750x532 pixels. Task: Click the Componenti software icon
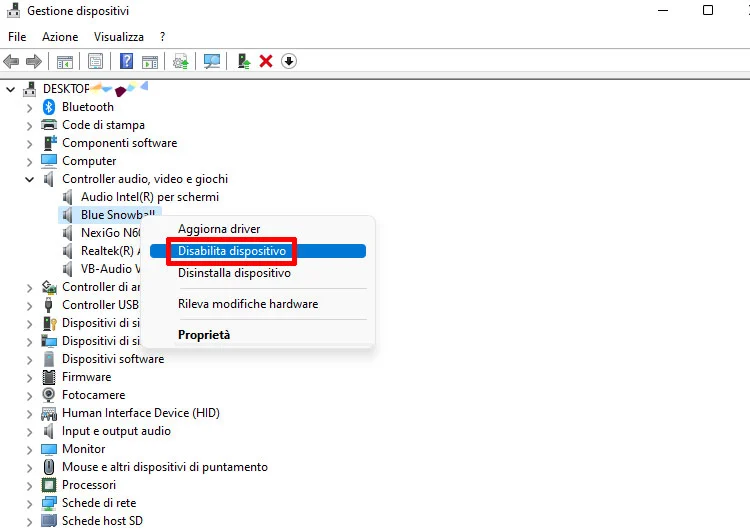[x=49, y=143]
